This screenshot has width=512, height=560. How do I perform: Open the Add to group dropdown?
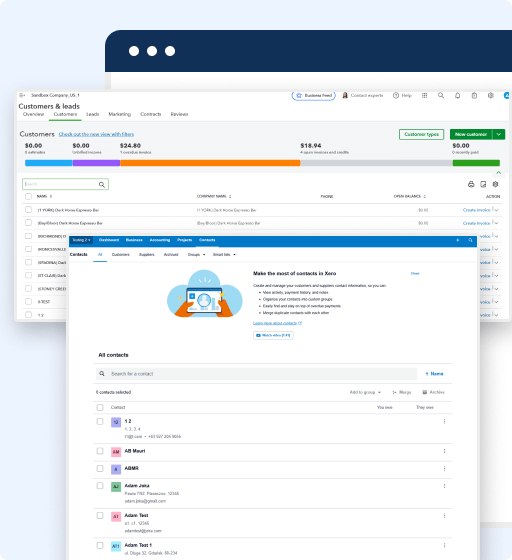[365, 392]
